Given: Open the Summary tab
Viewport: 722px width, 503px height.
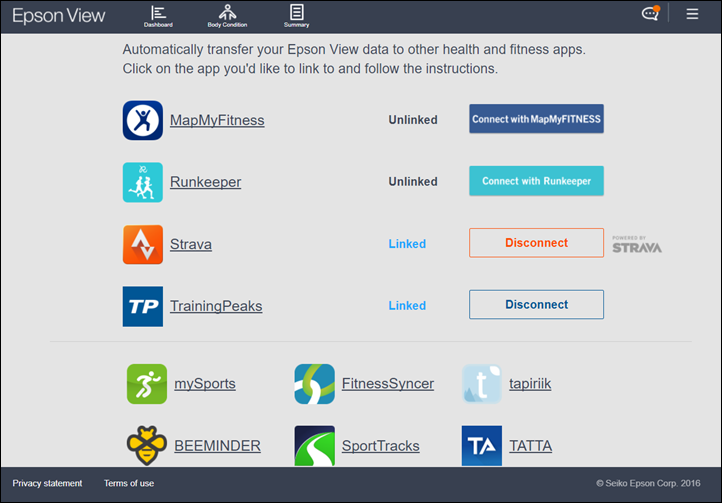Looking at the screenshot, I should coord(296,15).
